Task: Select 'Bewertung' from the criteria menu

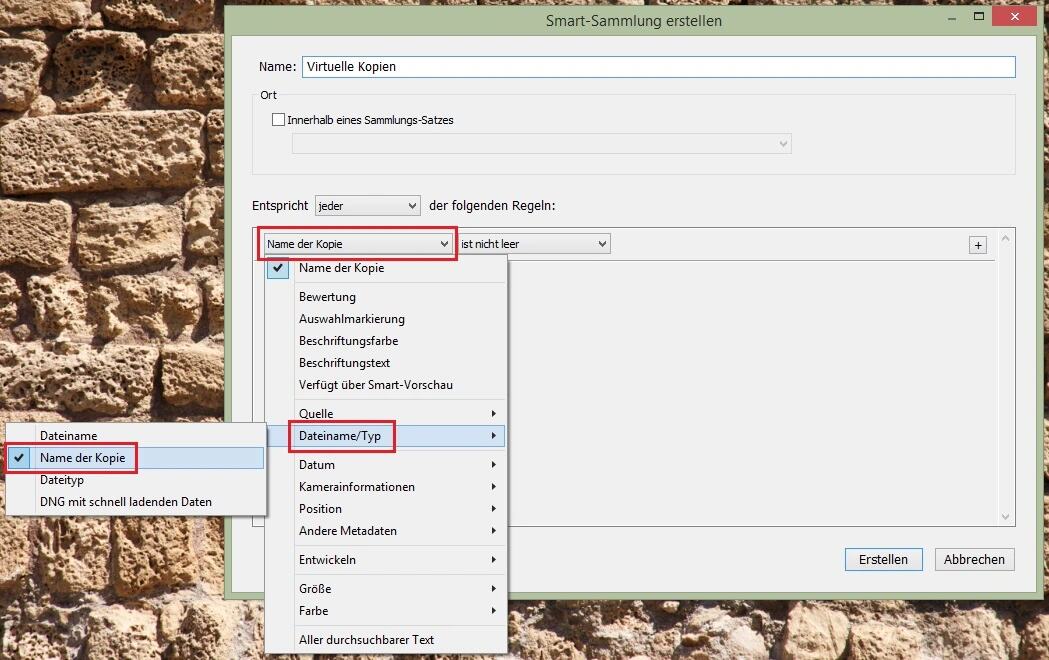Action: 327,297
